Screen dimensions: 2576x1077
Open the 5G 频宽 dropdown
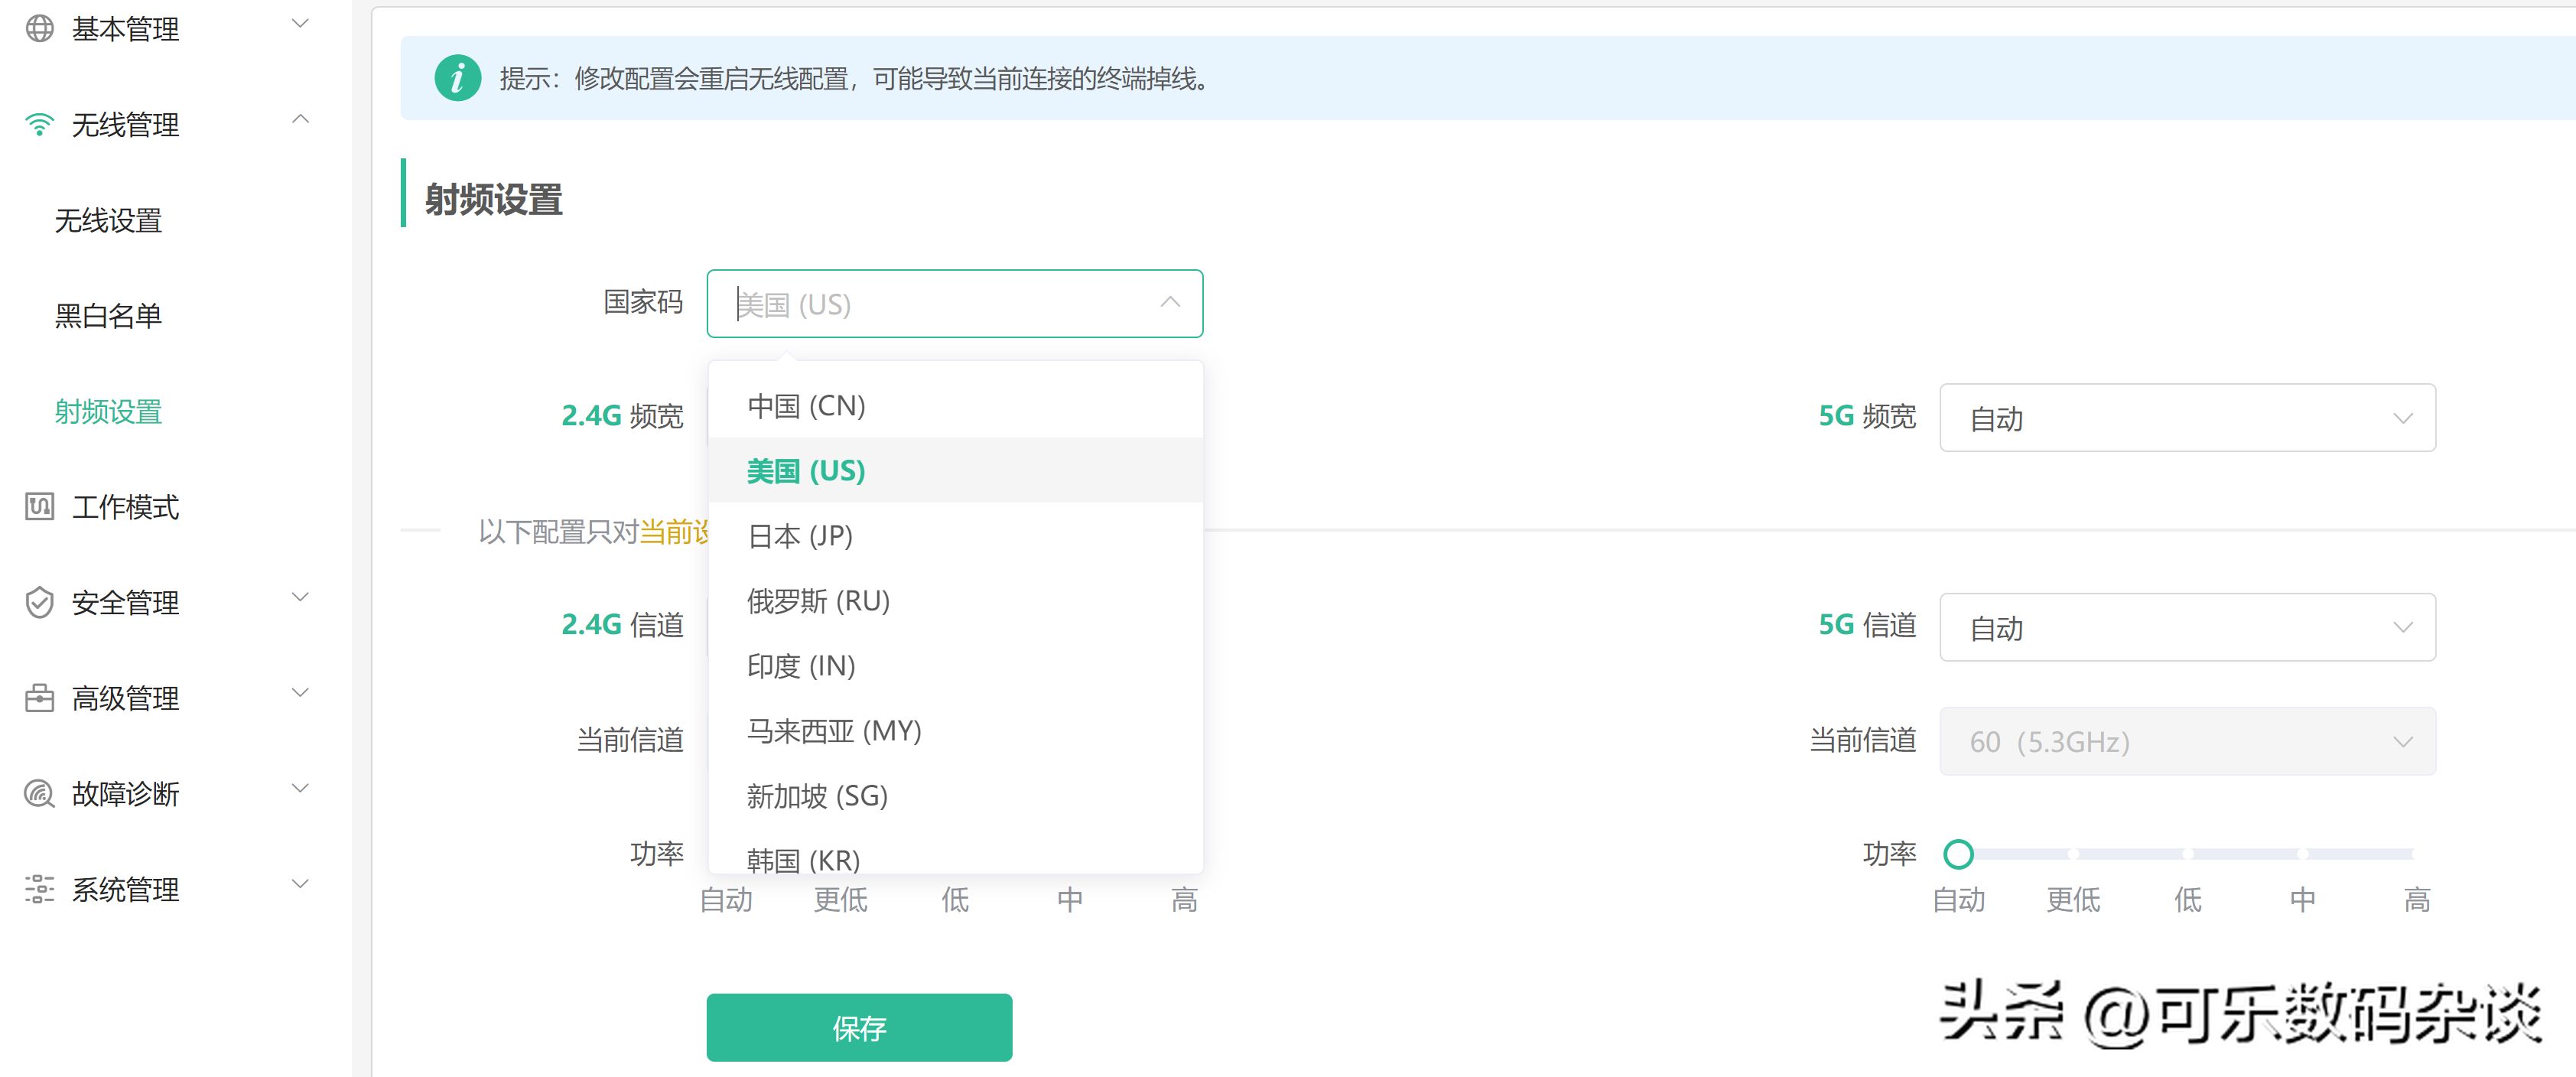click(2187, 418)
